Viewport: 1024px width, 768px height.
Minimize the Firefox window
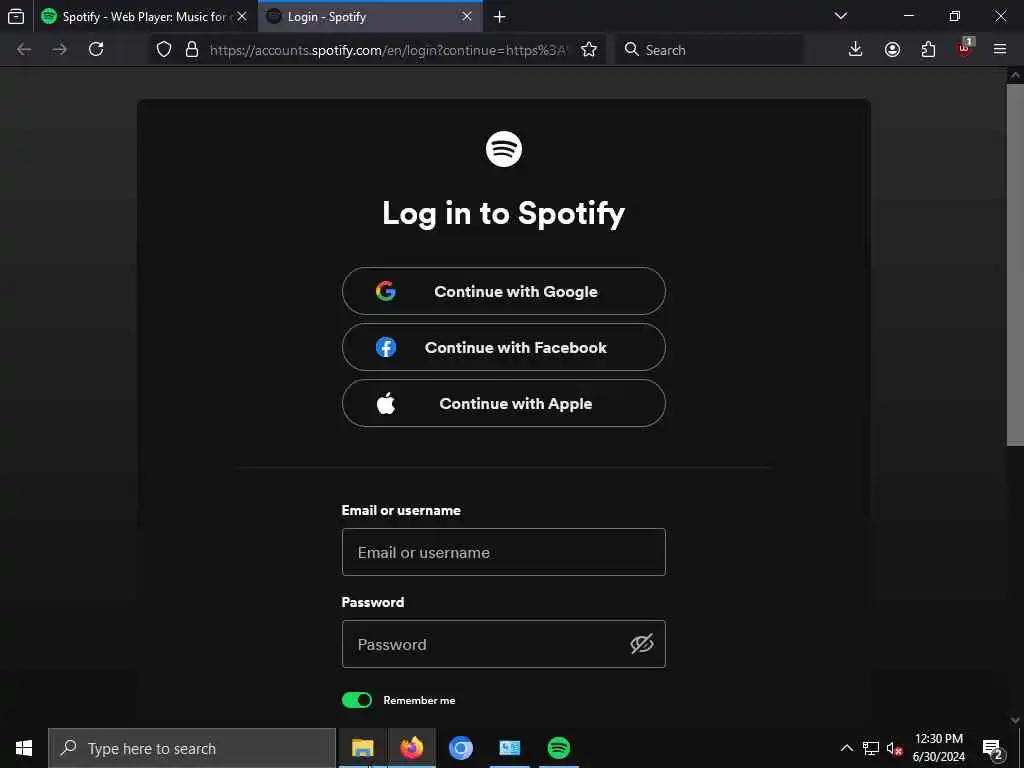coord(909,16)
